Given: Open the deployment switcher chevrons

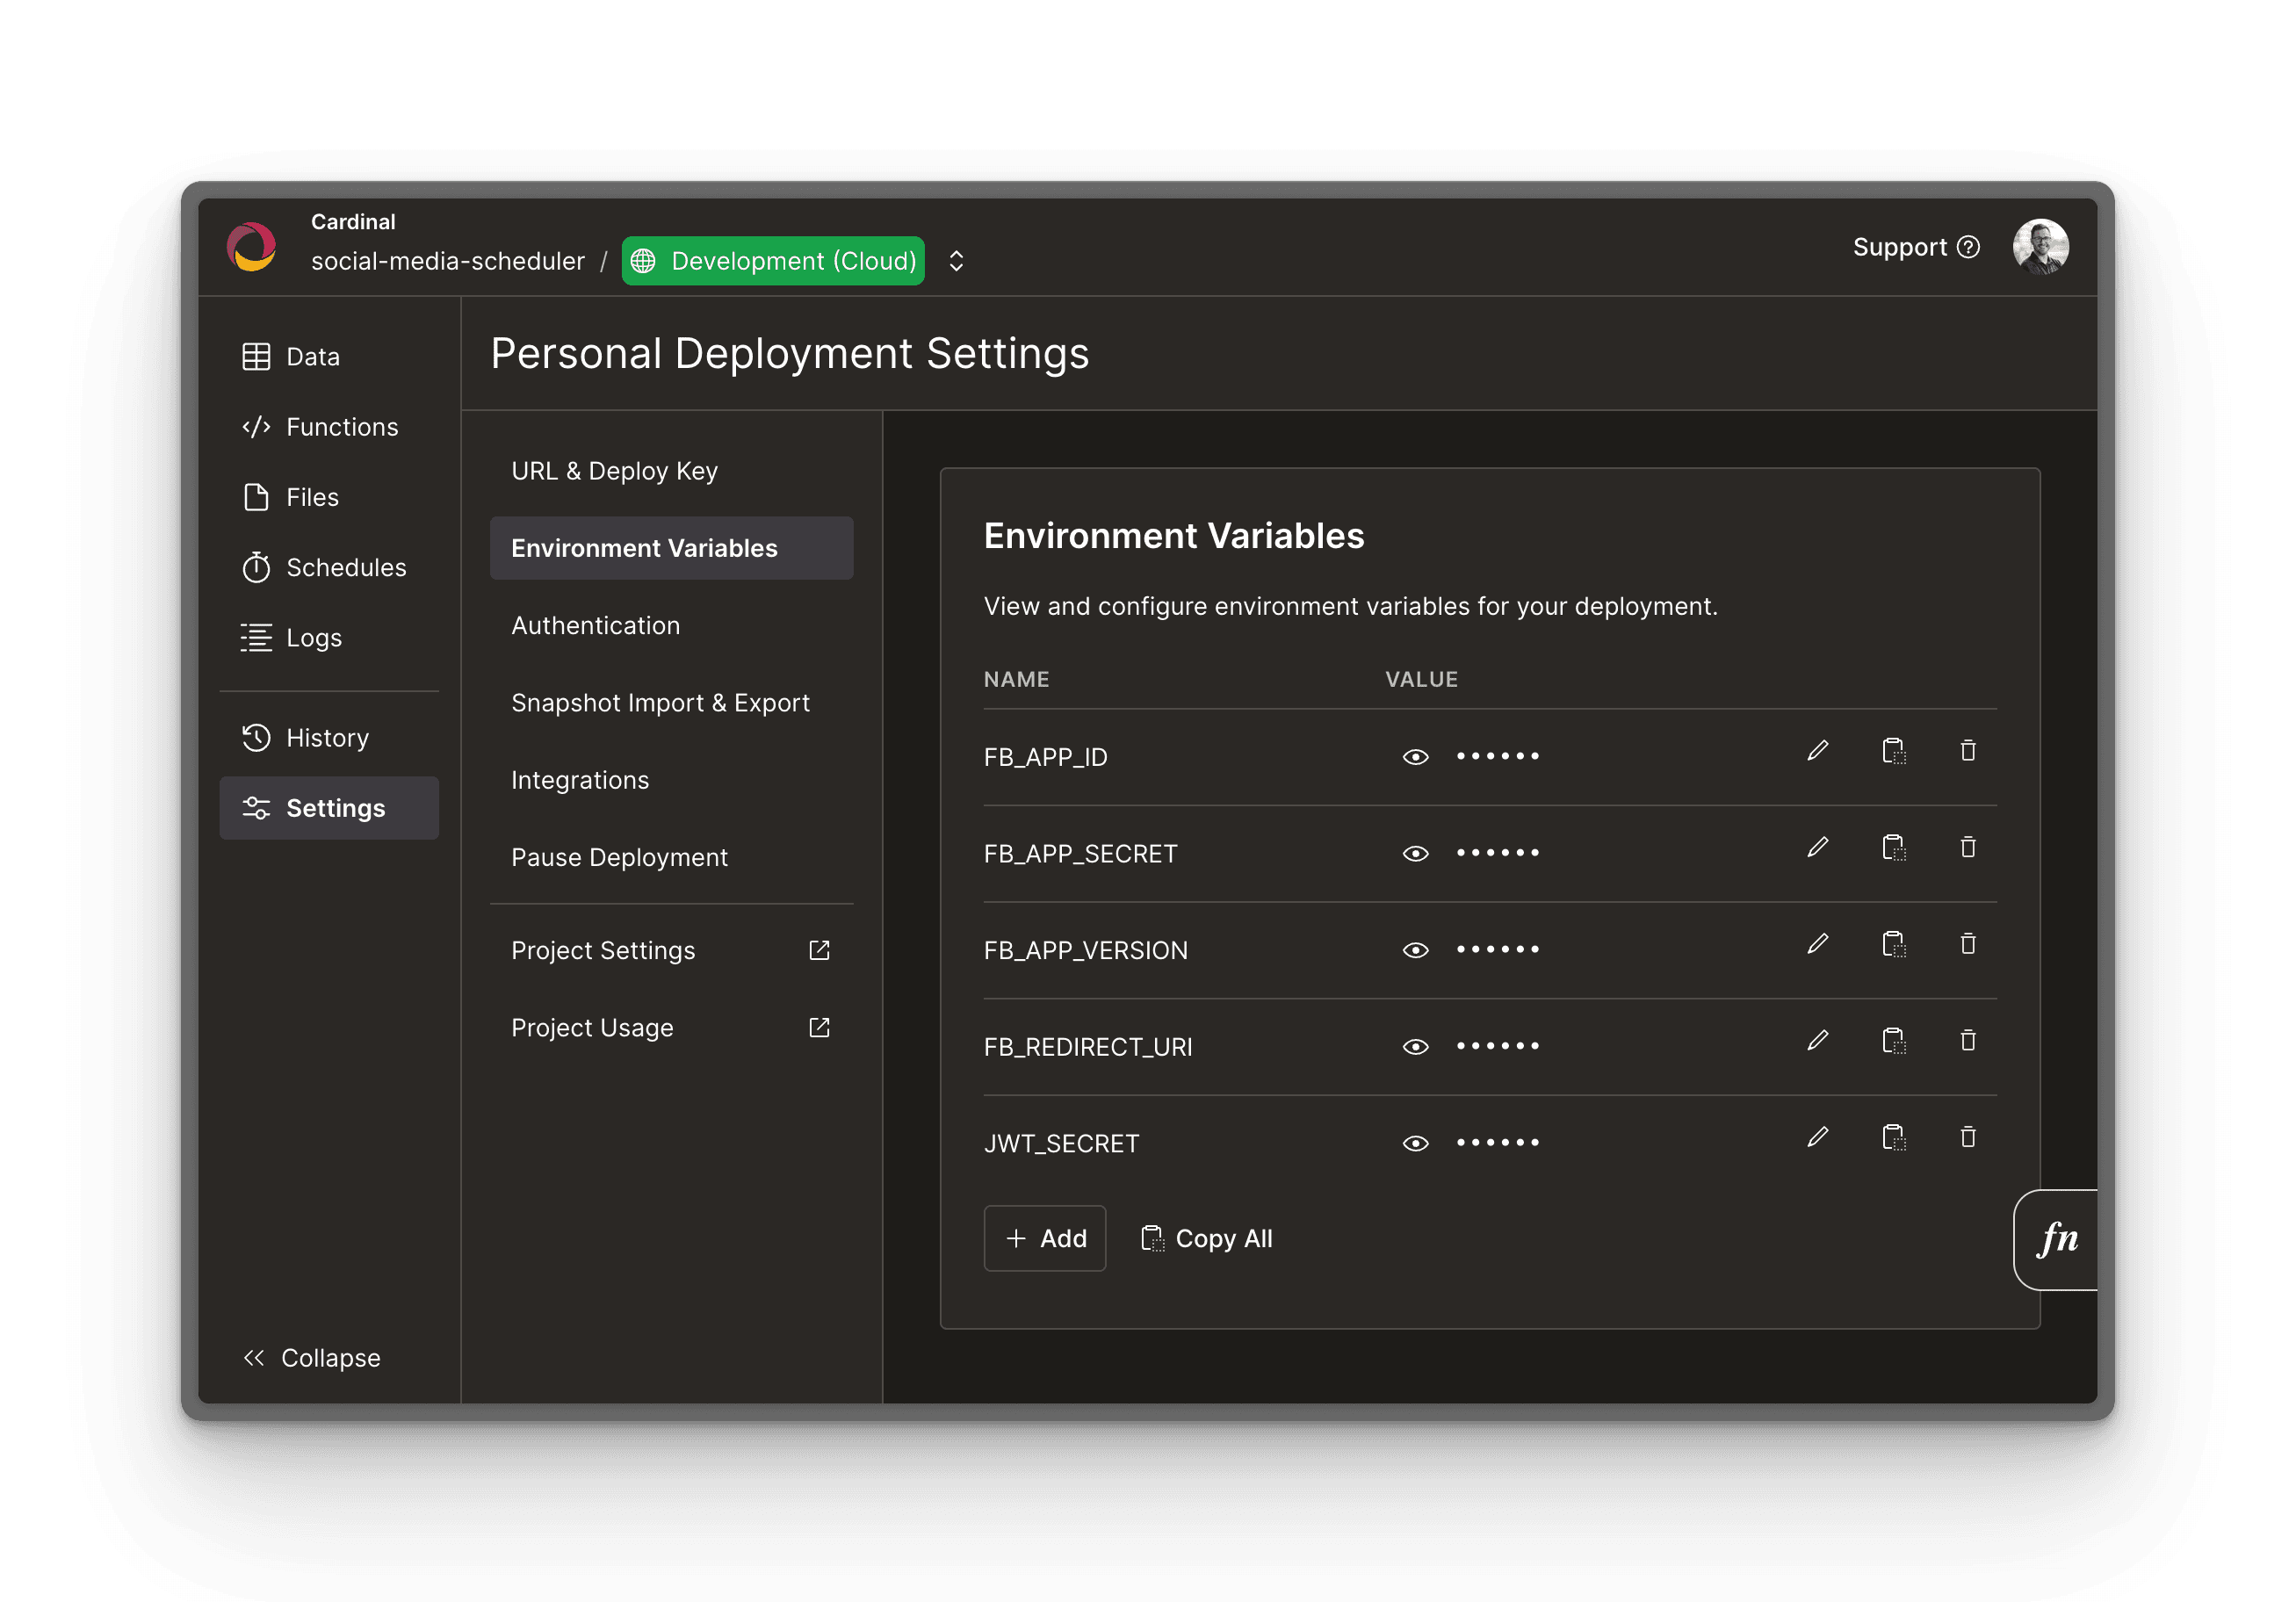Looking at the screenshot, I should pyautogui.click(x=956, y=261).
